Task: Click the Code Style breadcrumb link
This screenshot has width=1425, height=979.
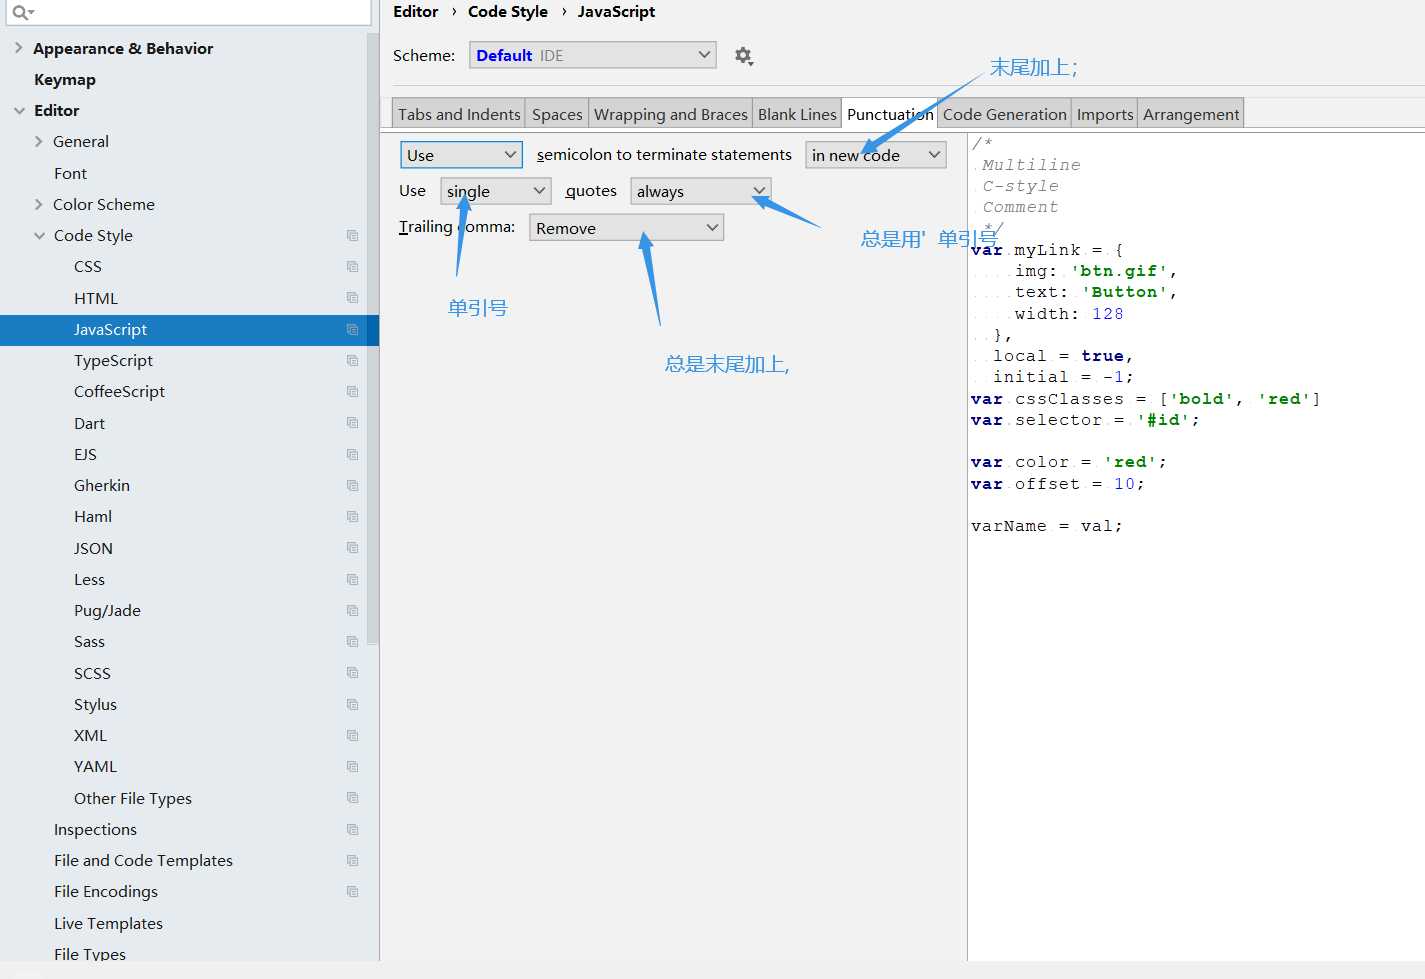Action: click(508, 12)
